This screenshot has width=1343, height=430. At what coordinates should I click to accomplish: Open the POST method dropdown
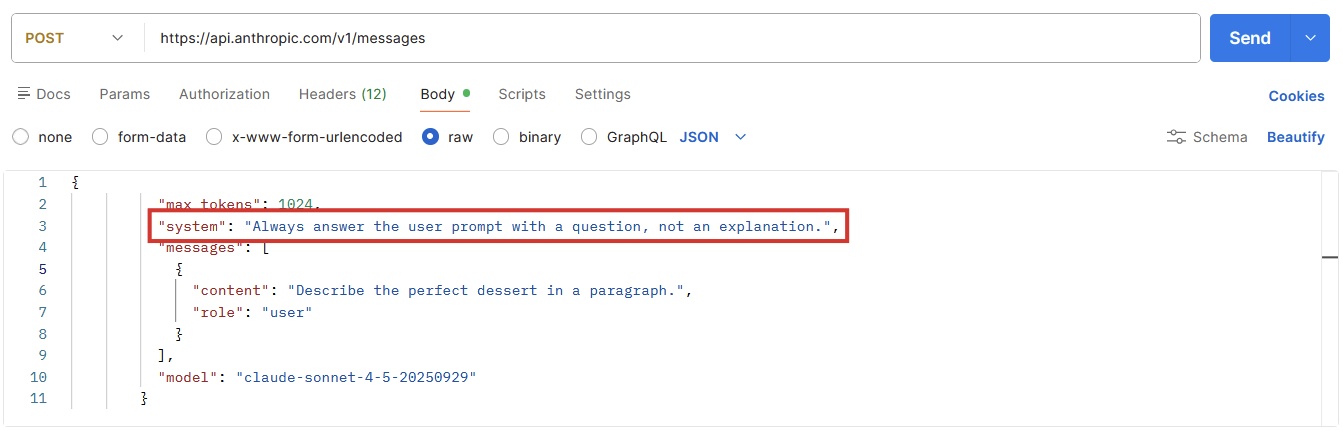tap(75, 38)
